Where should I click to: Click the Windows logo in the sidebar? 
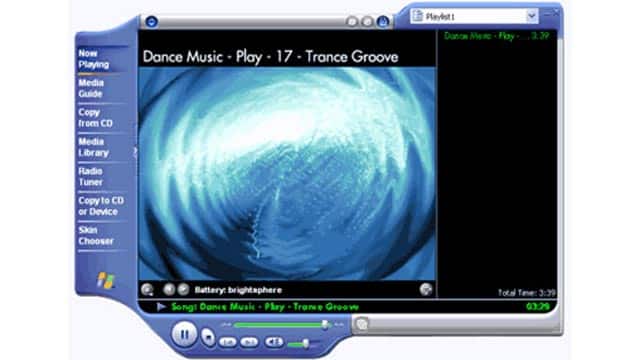(106, 280)
